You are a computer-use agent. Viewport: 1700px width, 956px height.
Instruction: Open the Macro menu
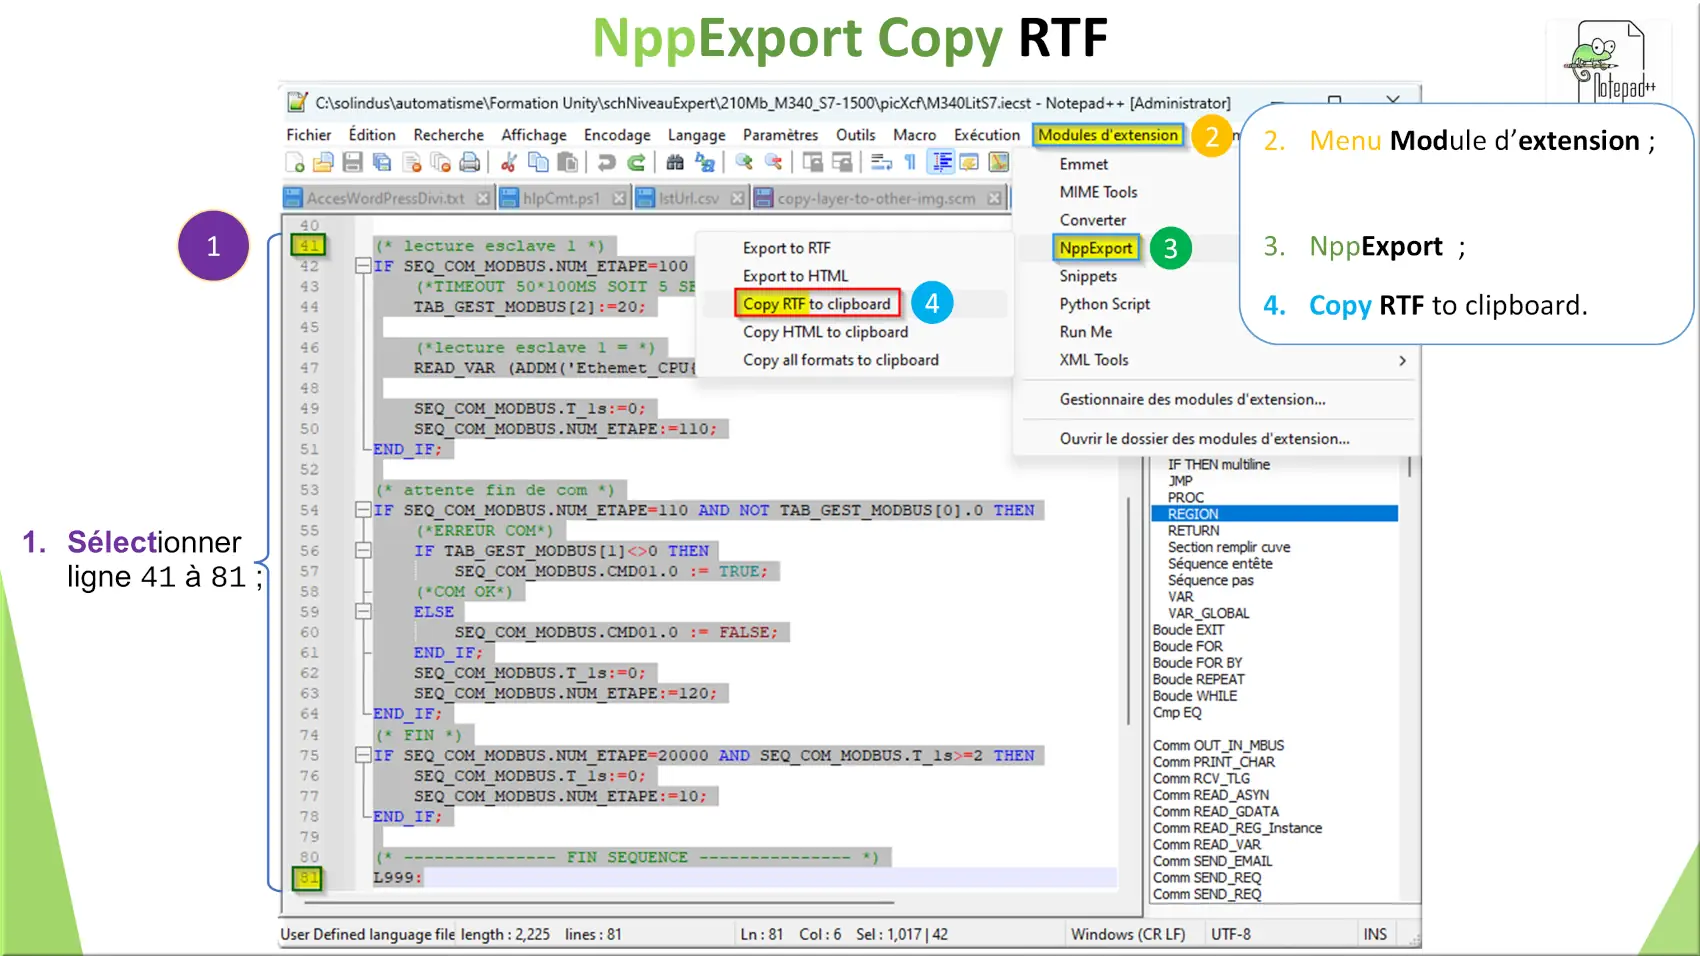pyautogui.click(x=914, y=135)
